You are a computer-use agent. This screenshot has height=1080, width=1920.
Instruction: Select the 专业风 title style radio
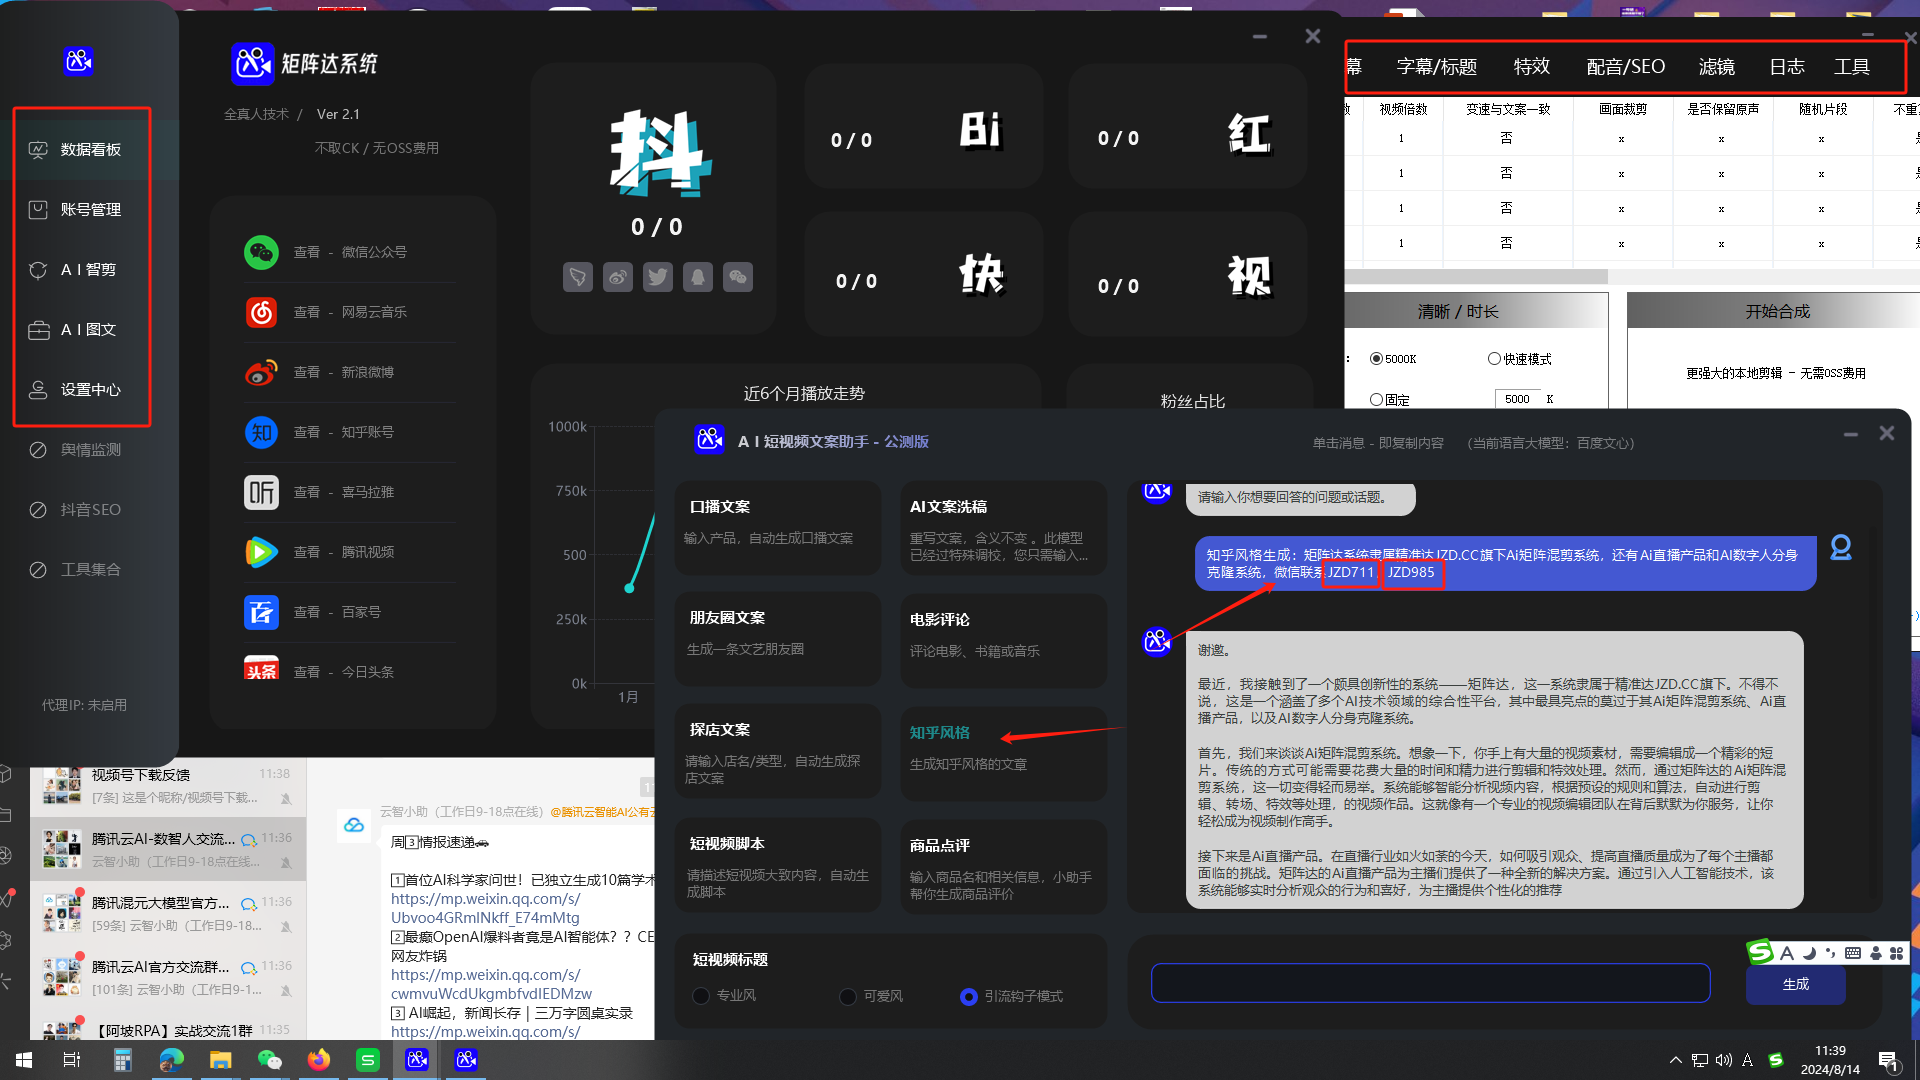coord(701,996)
